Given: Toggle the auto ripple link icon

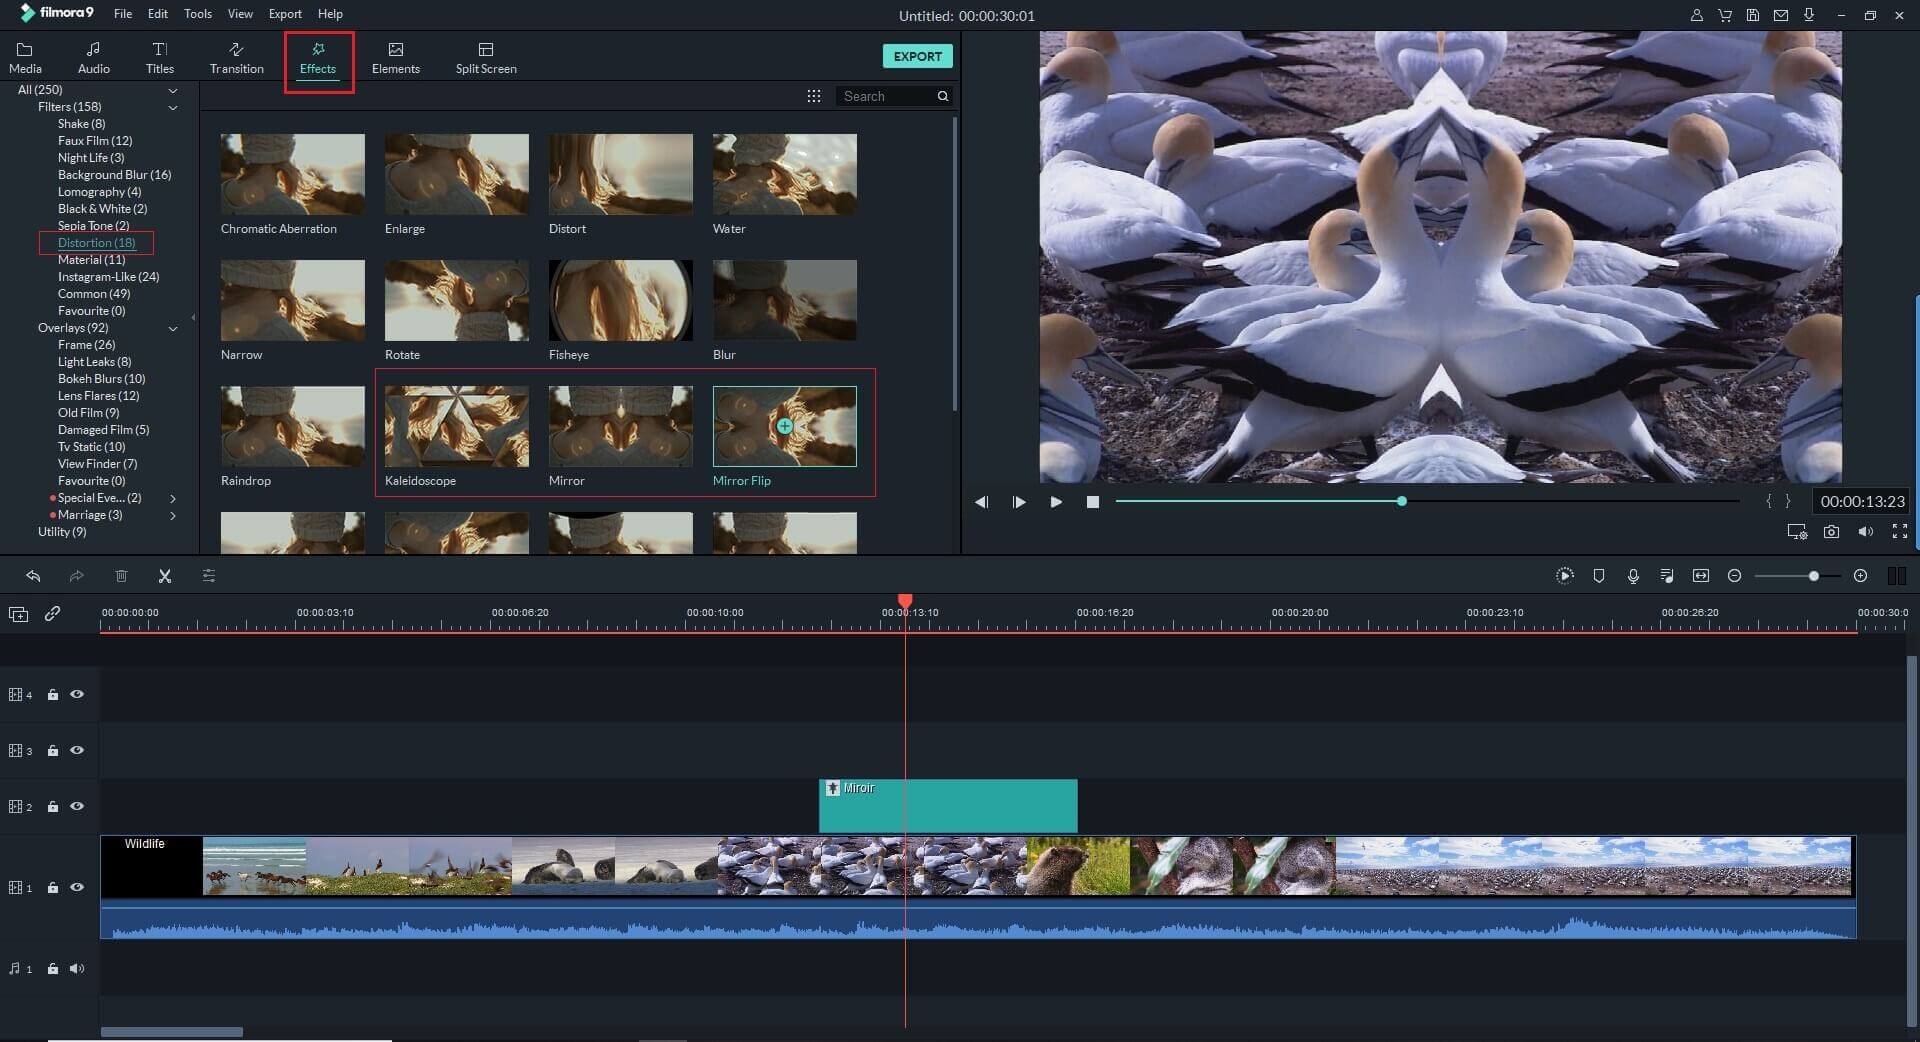Looking at the screenshot, I should 52,614.
